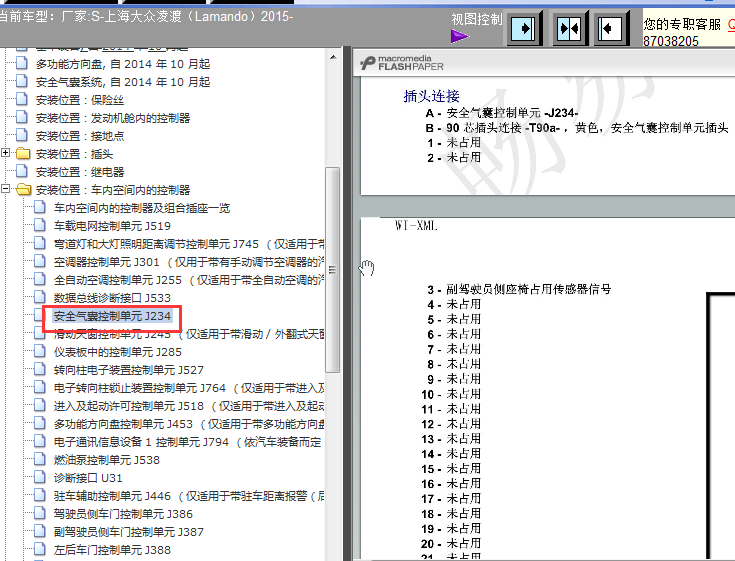Click document icon beside 燃油泵控制单元 J538

[40, 459]
